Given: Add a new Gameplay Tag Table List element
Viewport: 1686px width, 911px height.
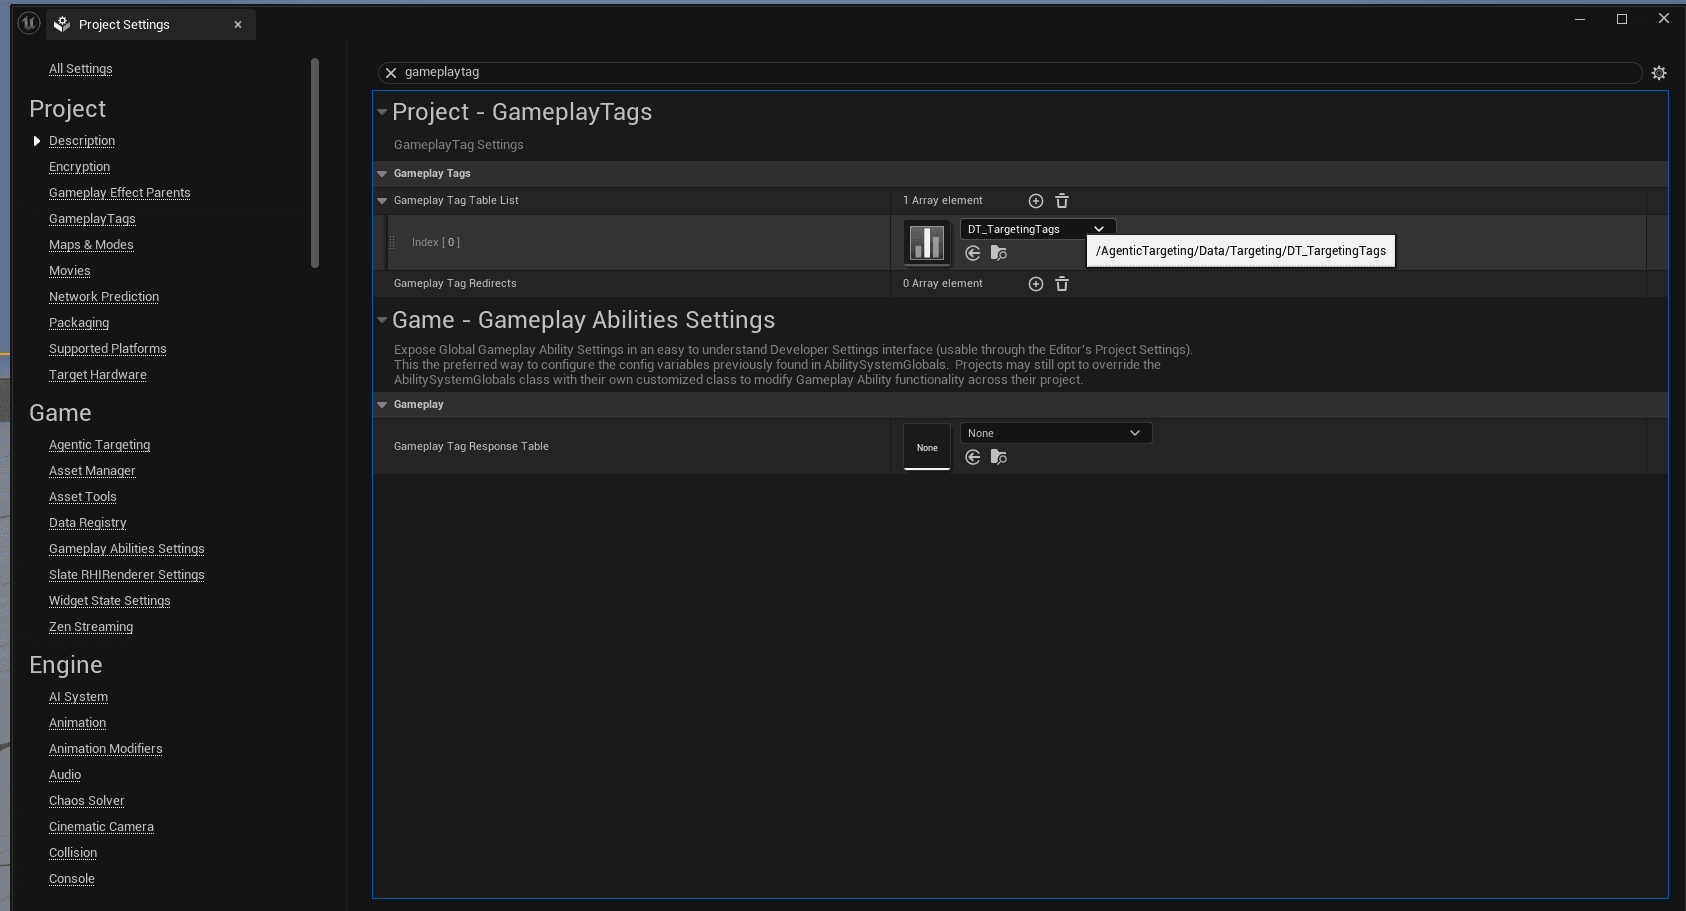Looking at the screenshot, I should (1035, 200).
